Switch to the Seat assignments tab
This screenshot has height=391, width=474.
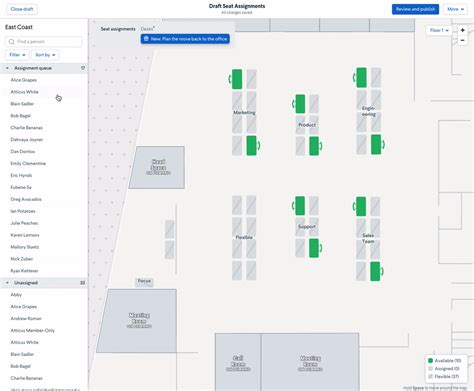pos(118,29)
